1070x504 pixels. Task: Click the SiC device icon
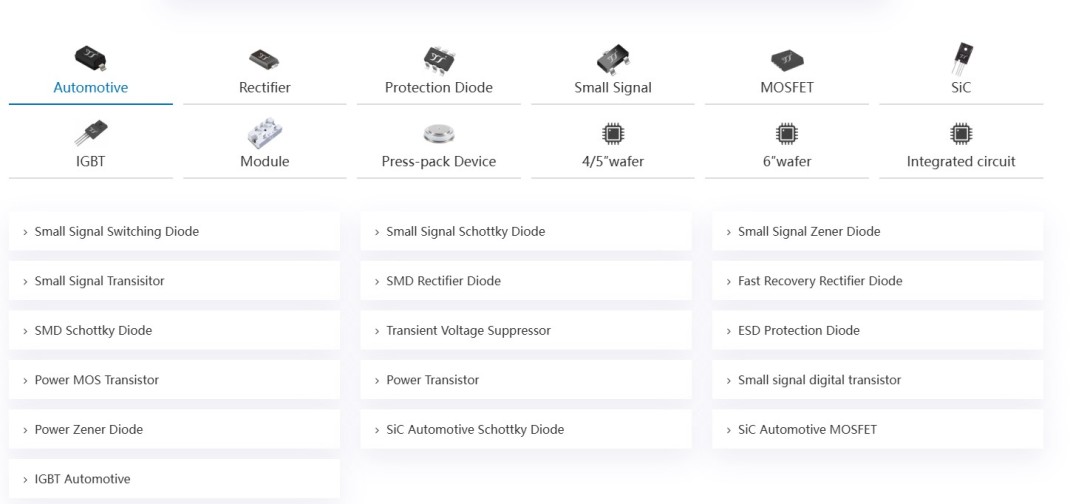point(961,57)
